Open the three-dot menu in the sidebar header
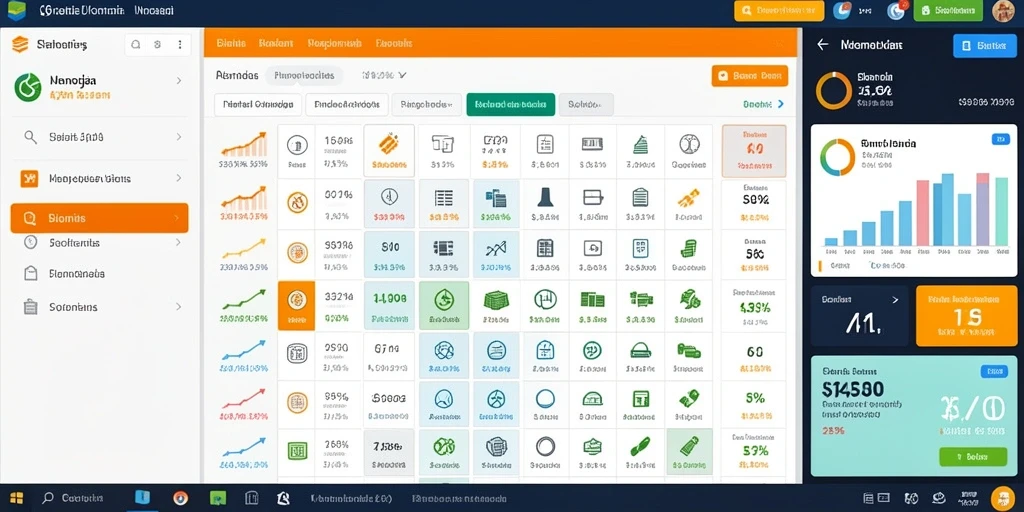The image size is (1024, 512). [180, 45]
